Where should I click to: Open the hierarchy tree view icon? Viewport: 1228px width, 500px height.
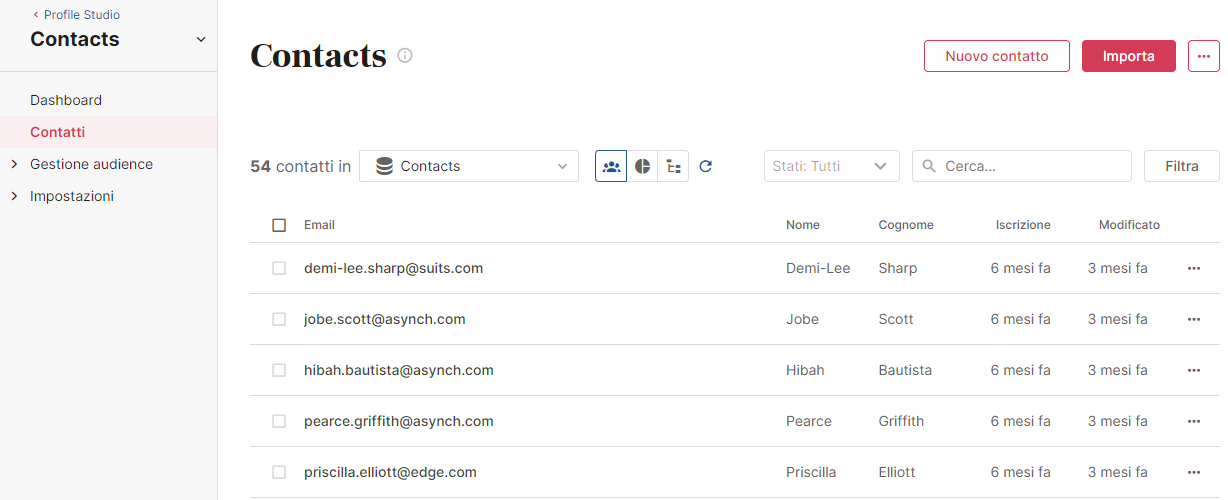[673, 166]
